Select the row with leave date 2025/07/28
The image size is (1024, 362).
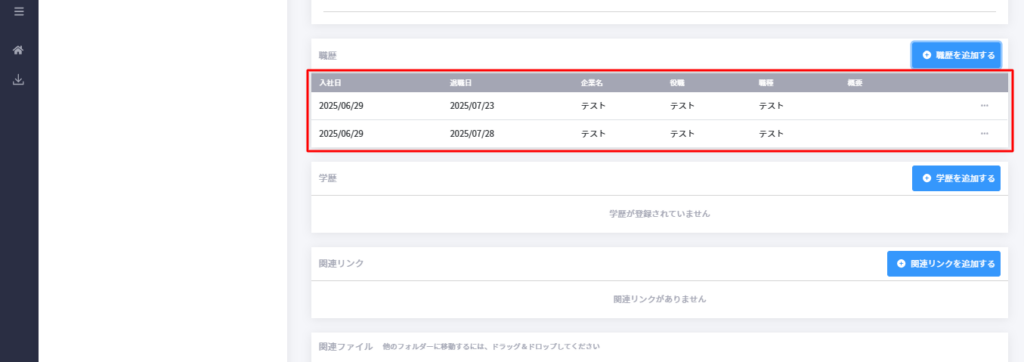click(660, 134)
